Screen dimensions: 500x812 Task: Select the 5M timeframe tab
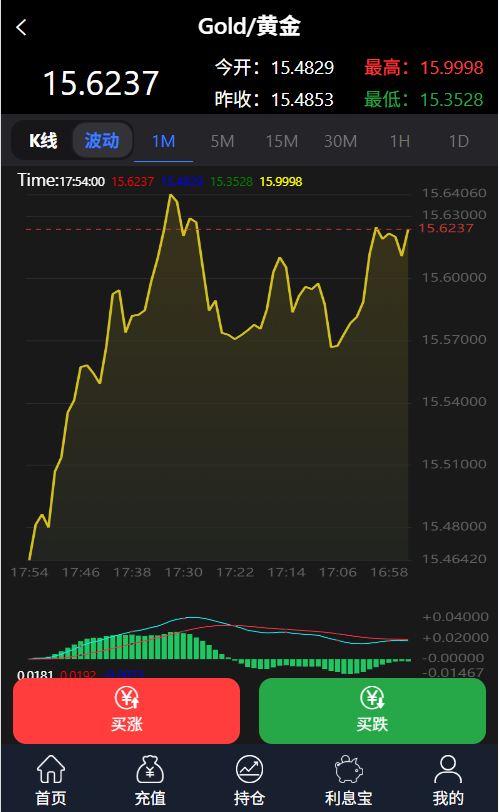coord(223,141)
